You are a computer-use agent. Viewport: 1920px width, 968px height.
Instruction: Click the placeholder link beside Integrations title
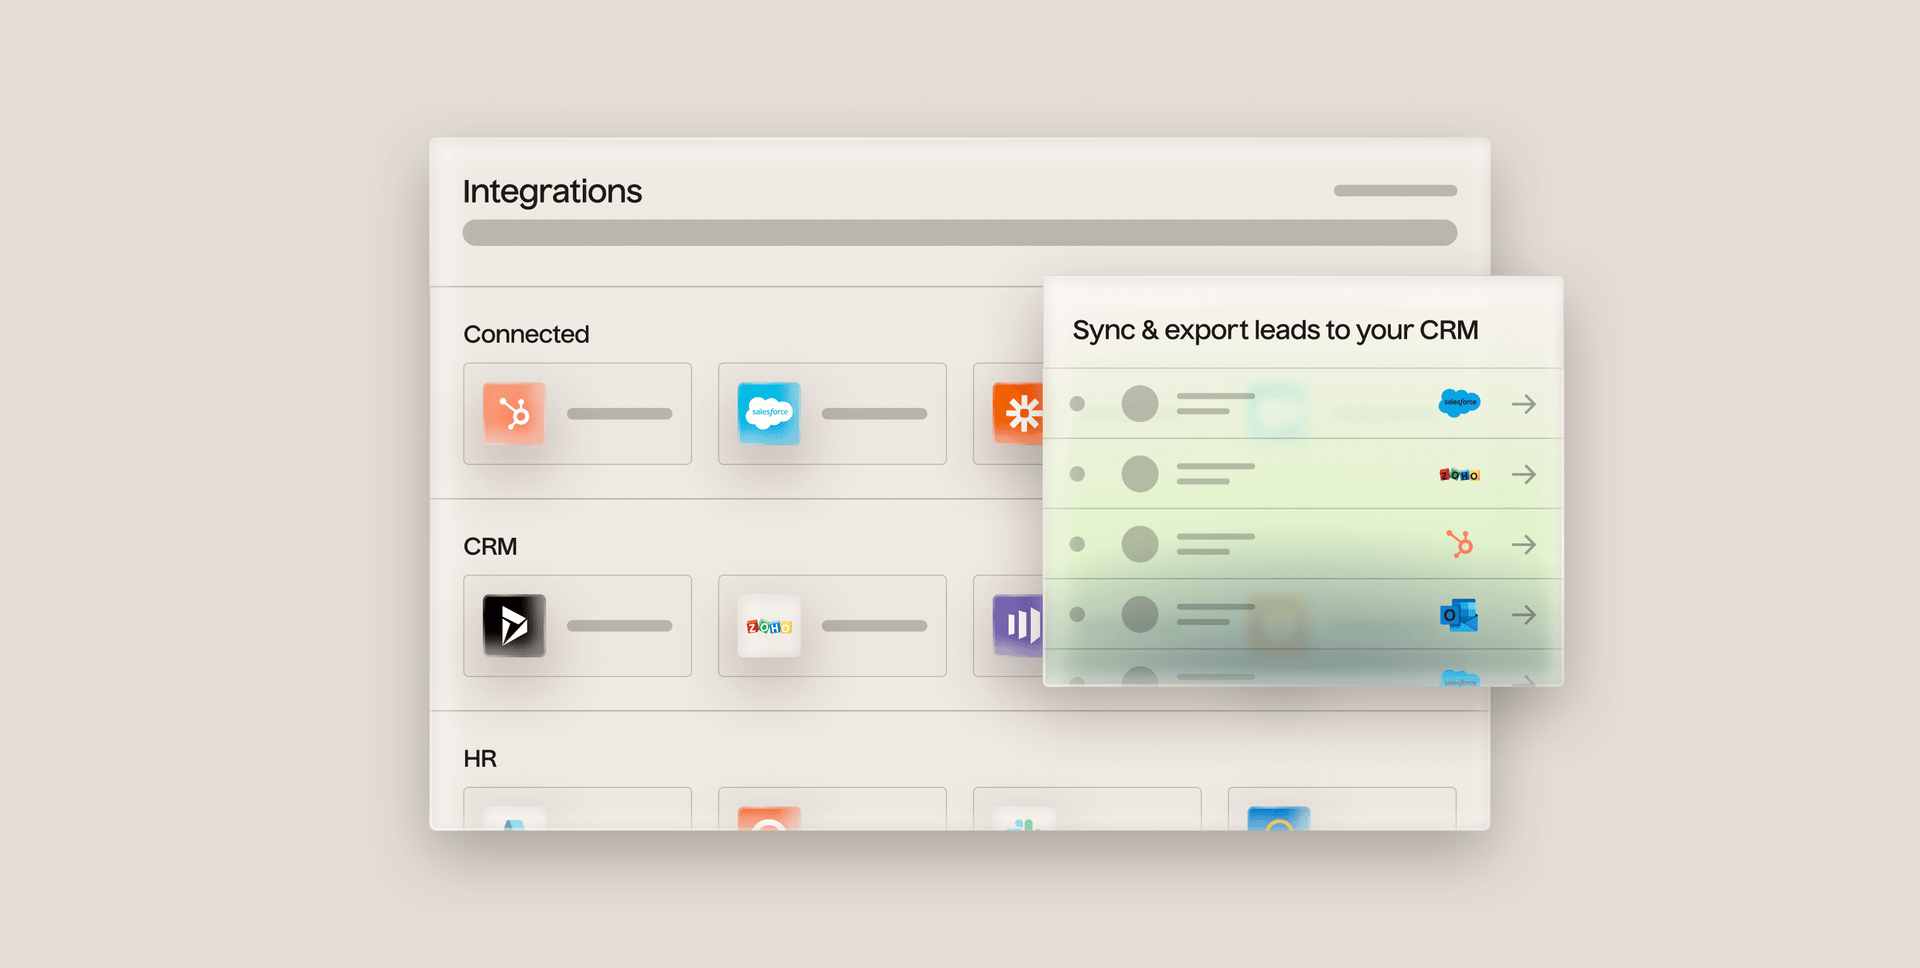tap(1394, 191)
